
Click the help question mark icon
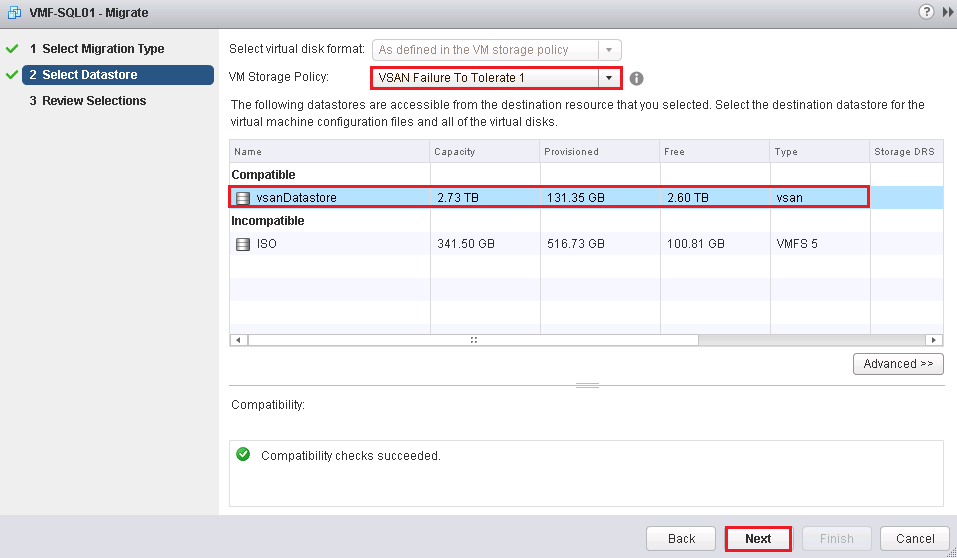pyautogui.click(x=925, y=12)
